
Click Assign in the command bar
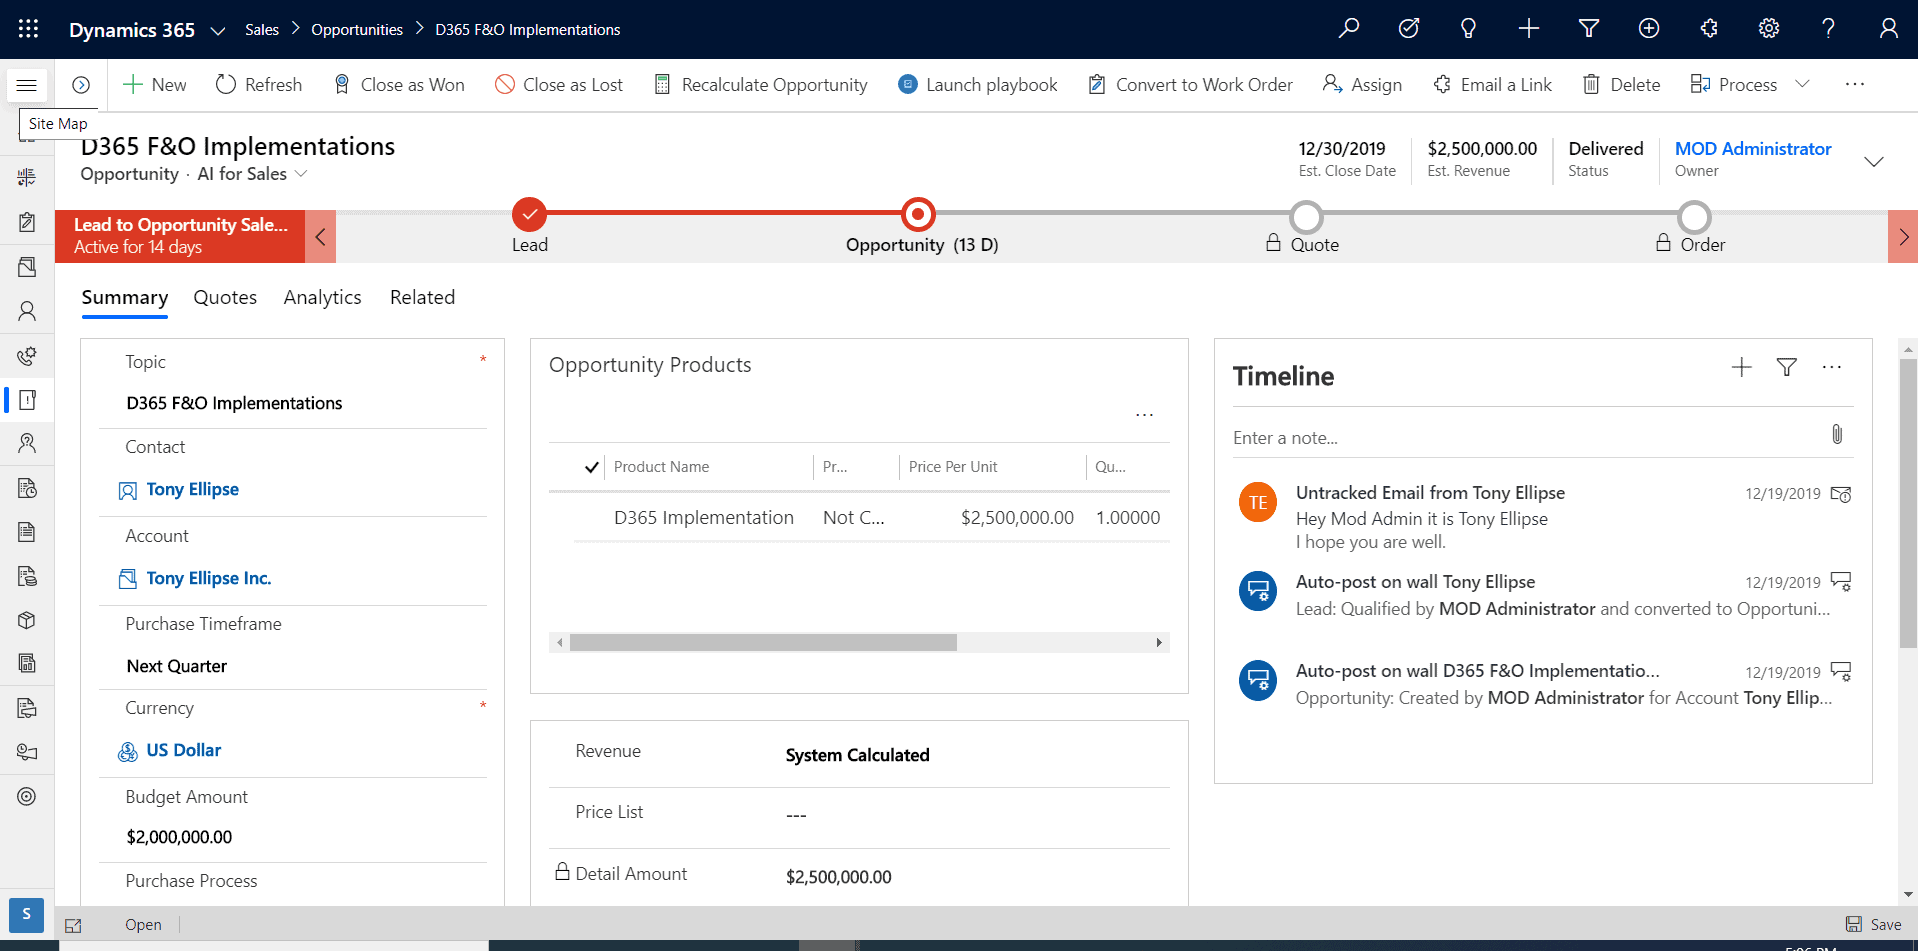coord(1362,85)
